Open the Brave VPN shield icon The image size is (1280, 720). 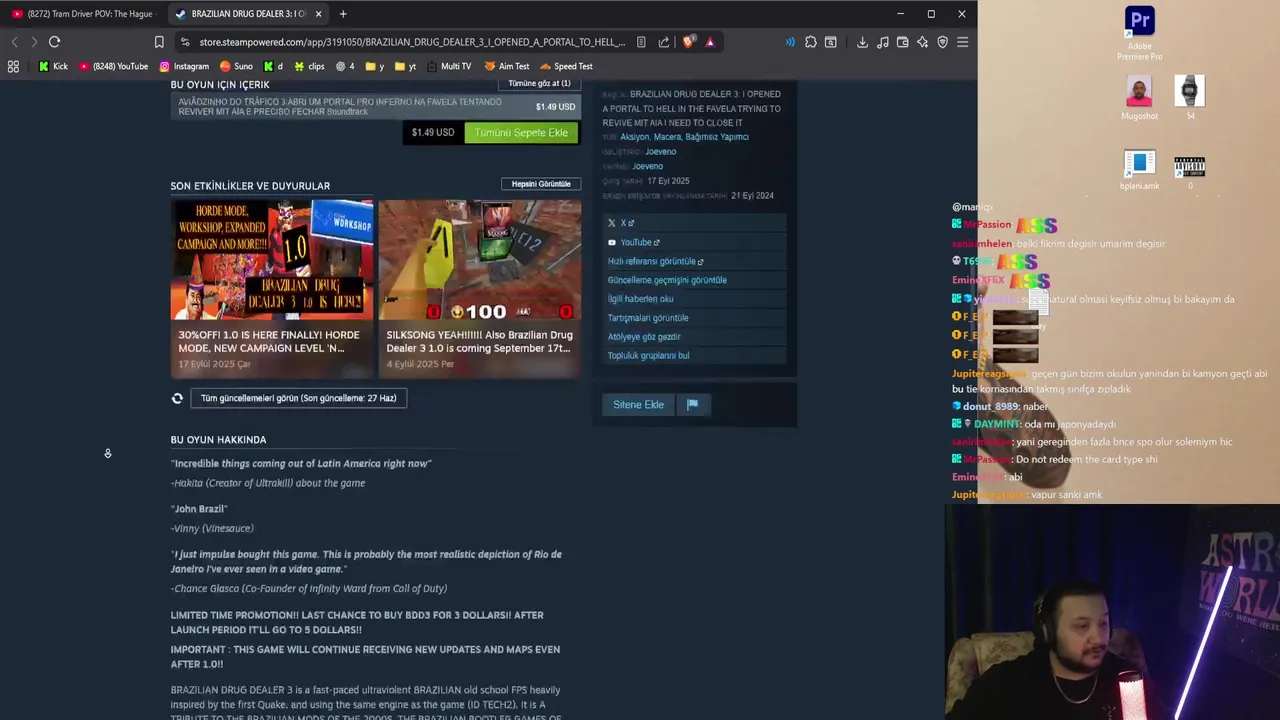[x=942, y=42]
